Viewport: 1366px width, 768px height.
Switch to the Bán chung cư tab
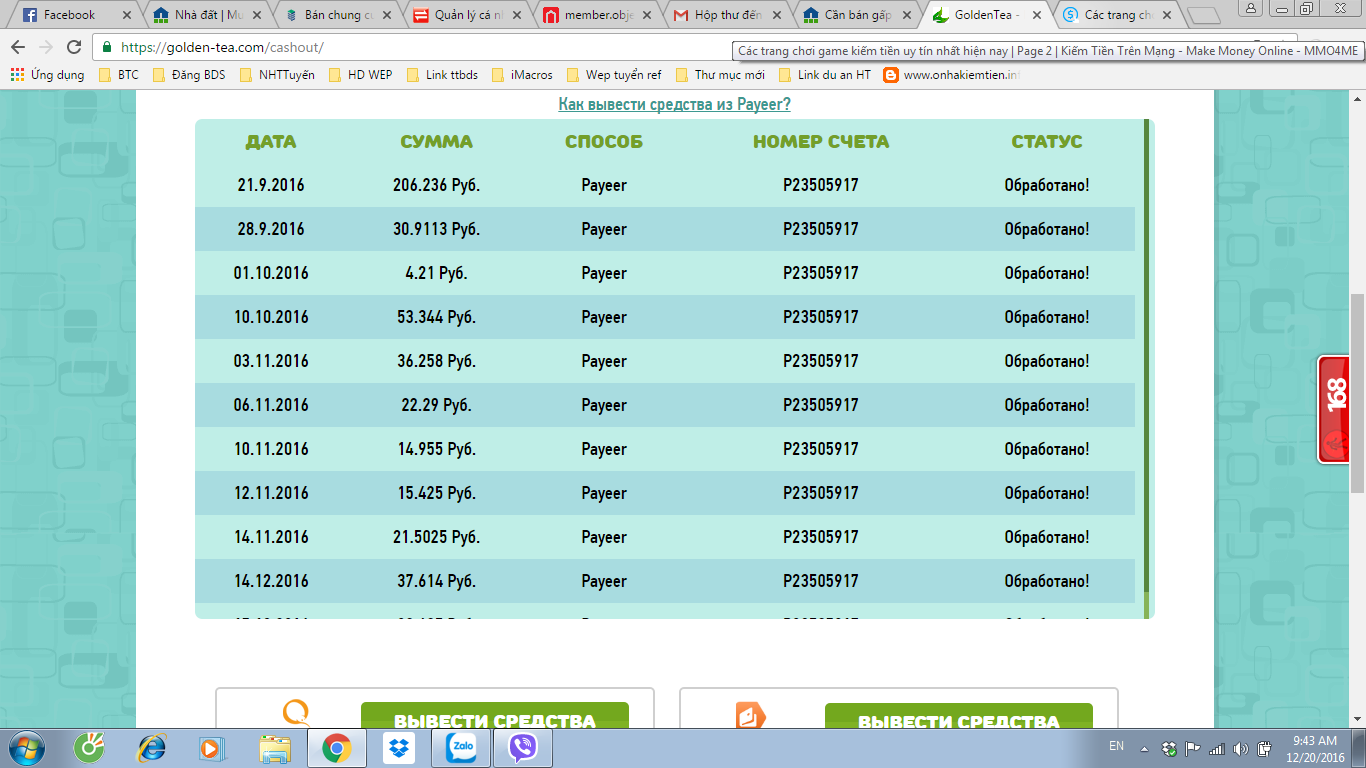[x=340, y=15]
